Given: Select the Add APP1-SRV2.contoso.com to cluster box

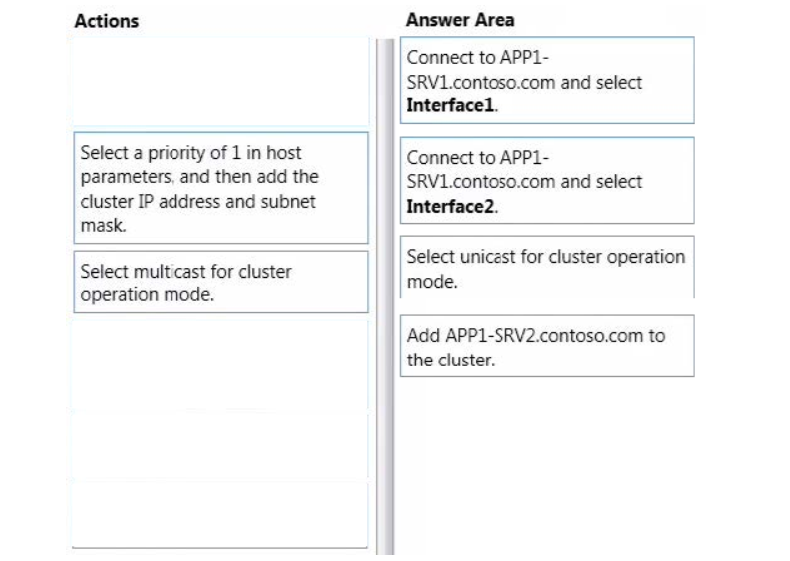Looking at the screenshot, I should click(x=547, y=346).
